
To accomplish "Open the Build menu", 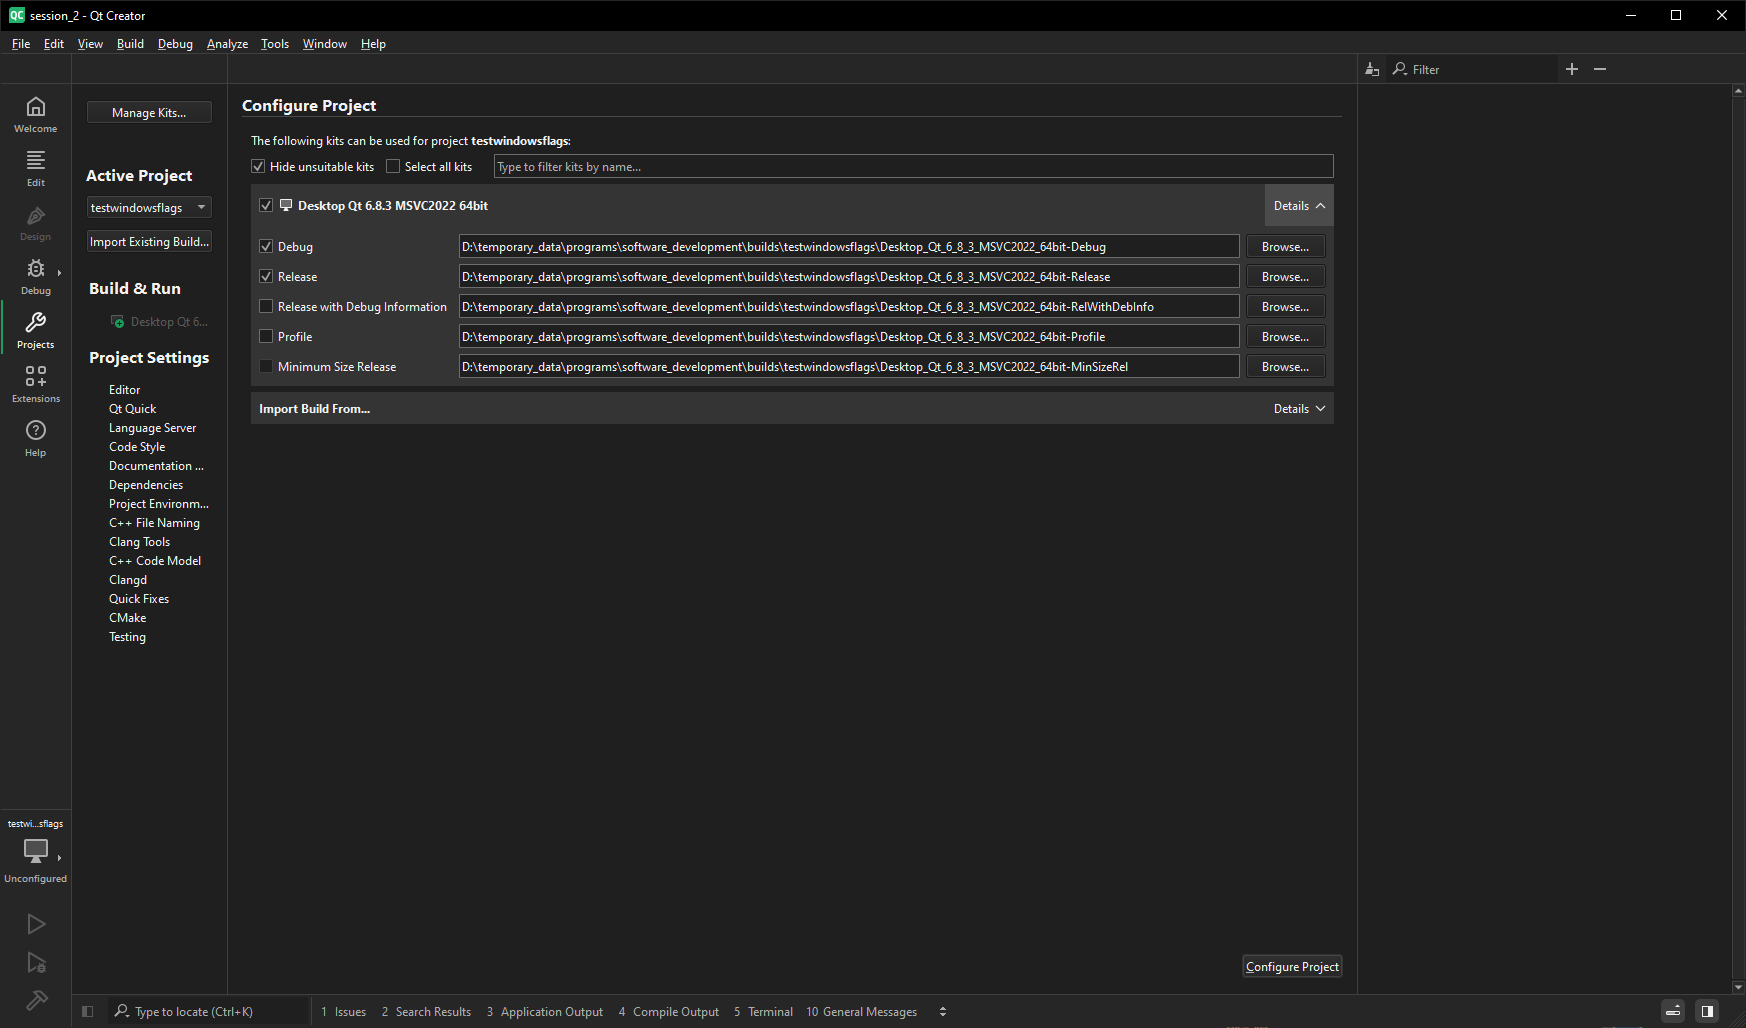I will click(x=130, y=43).
